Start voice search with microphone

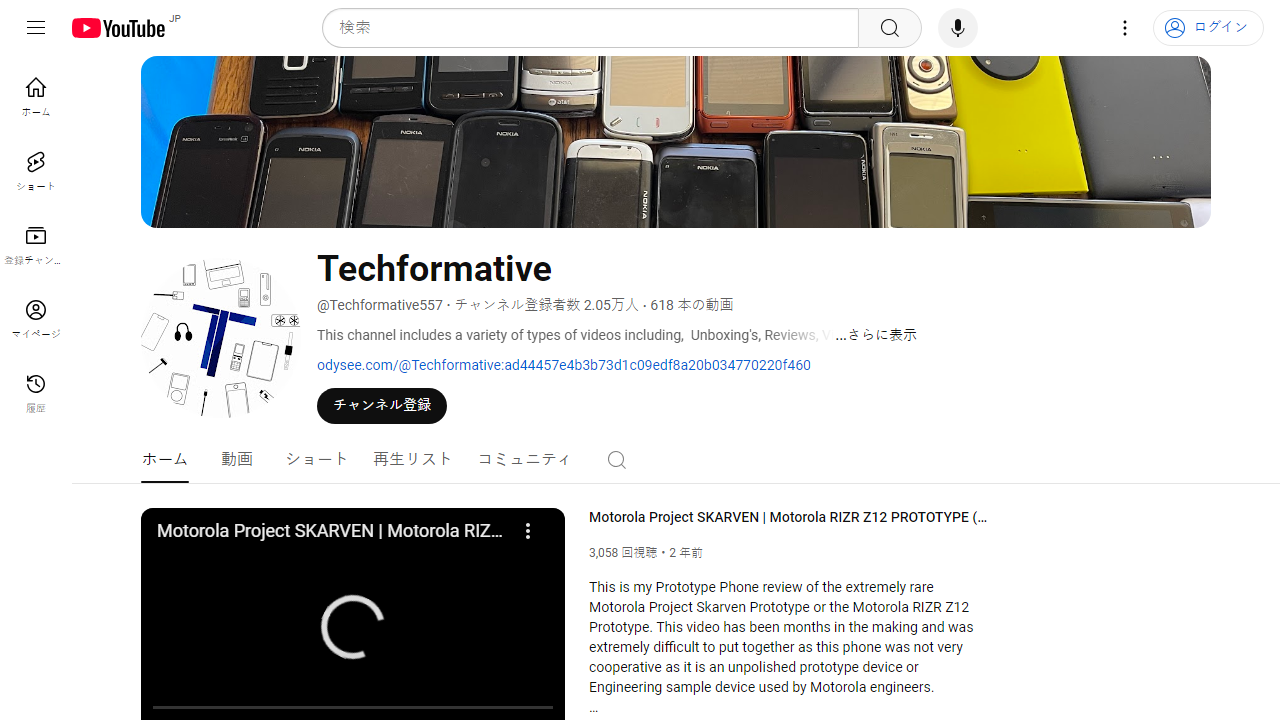pos(958,28)
